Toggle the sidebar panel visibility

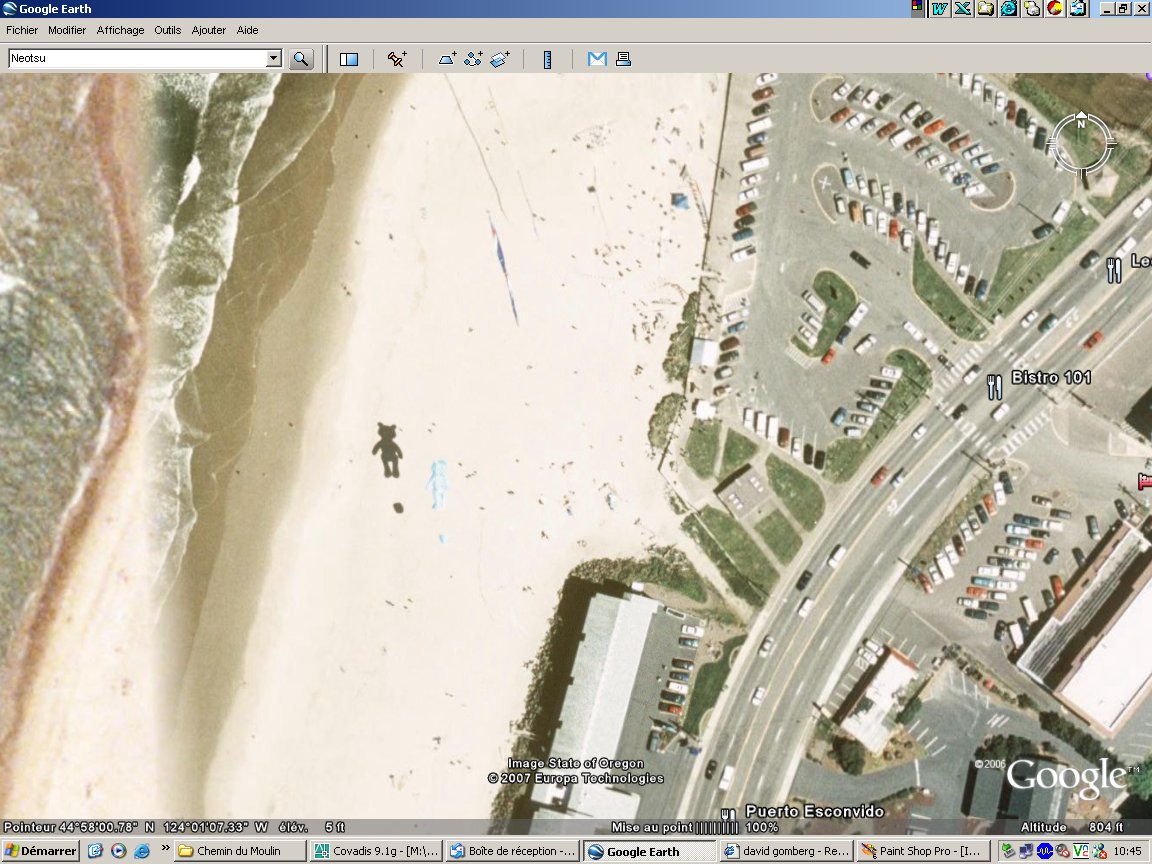(348, 58)
